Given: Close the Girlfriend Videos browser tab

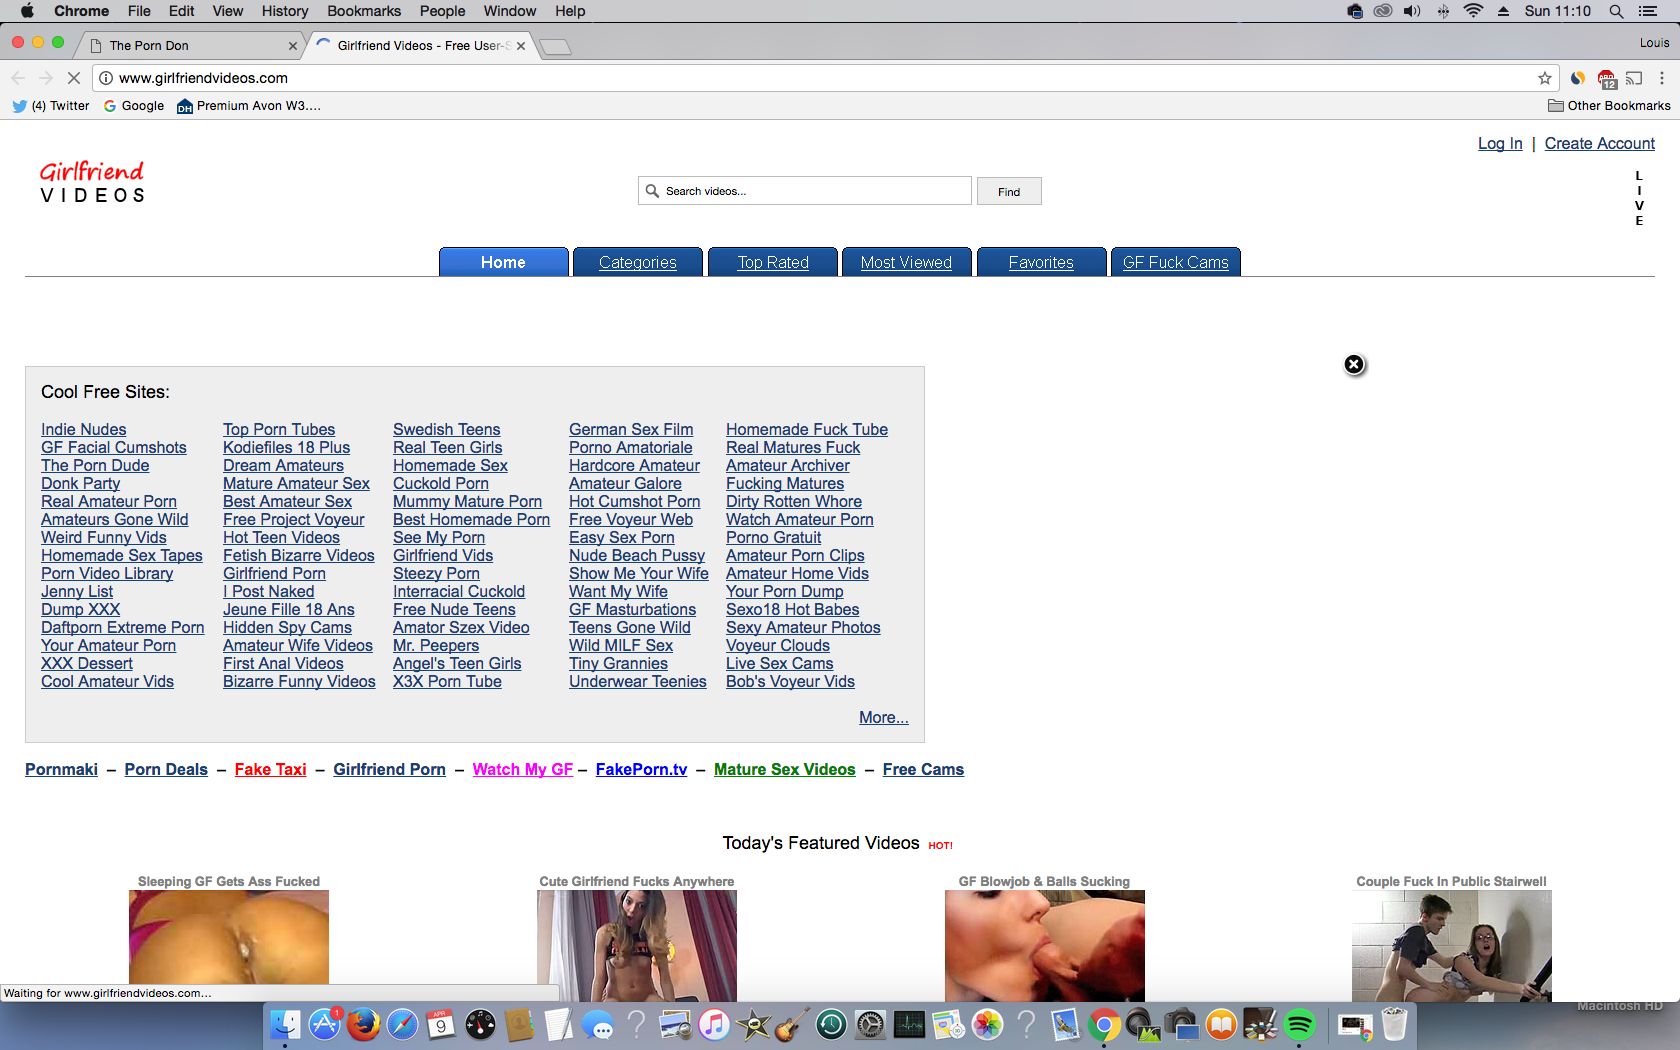Looking at the screenshot, I should coord(521,46).
